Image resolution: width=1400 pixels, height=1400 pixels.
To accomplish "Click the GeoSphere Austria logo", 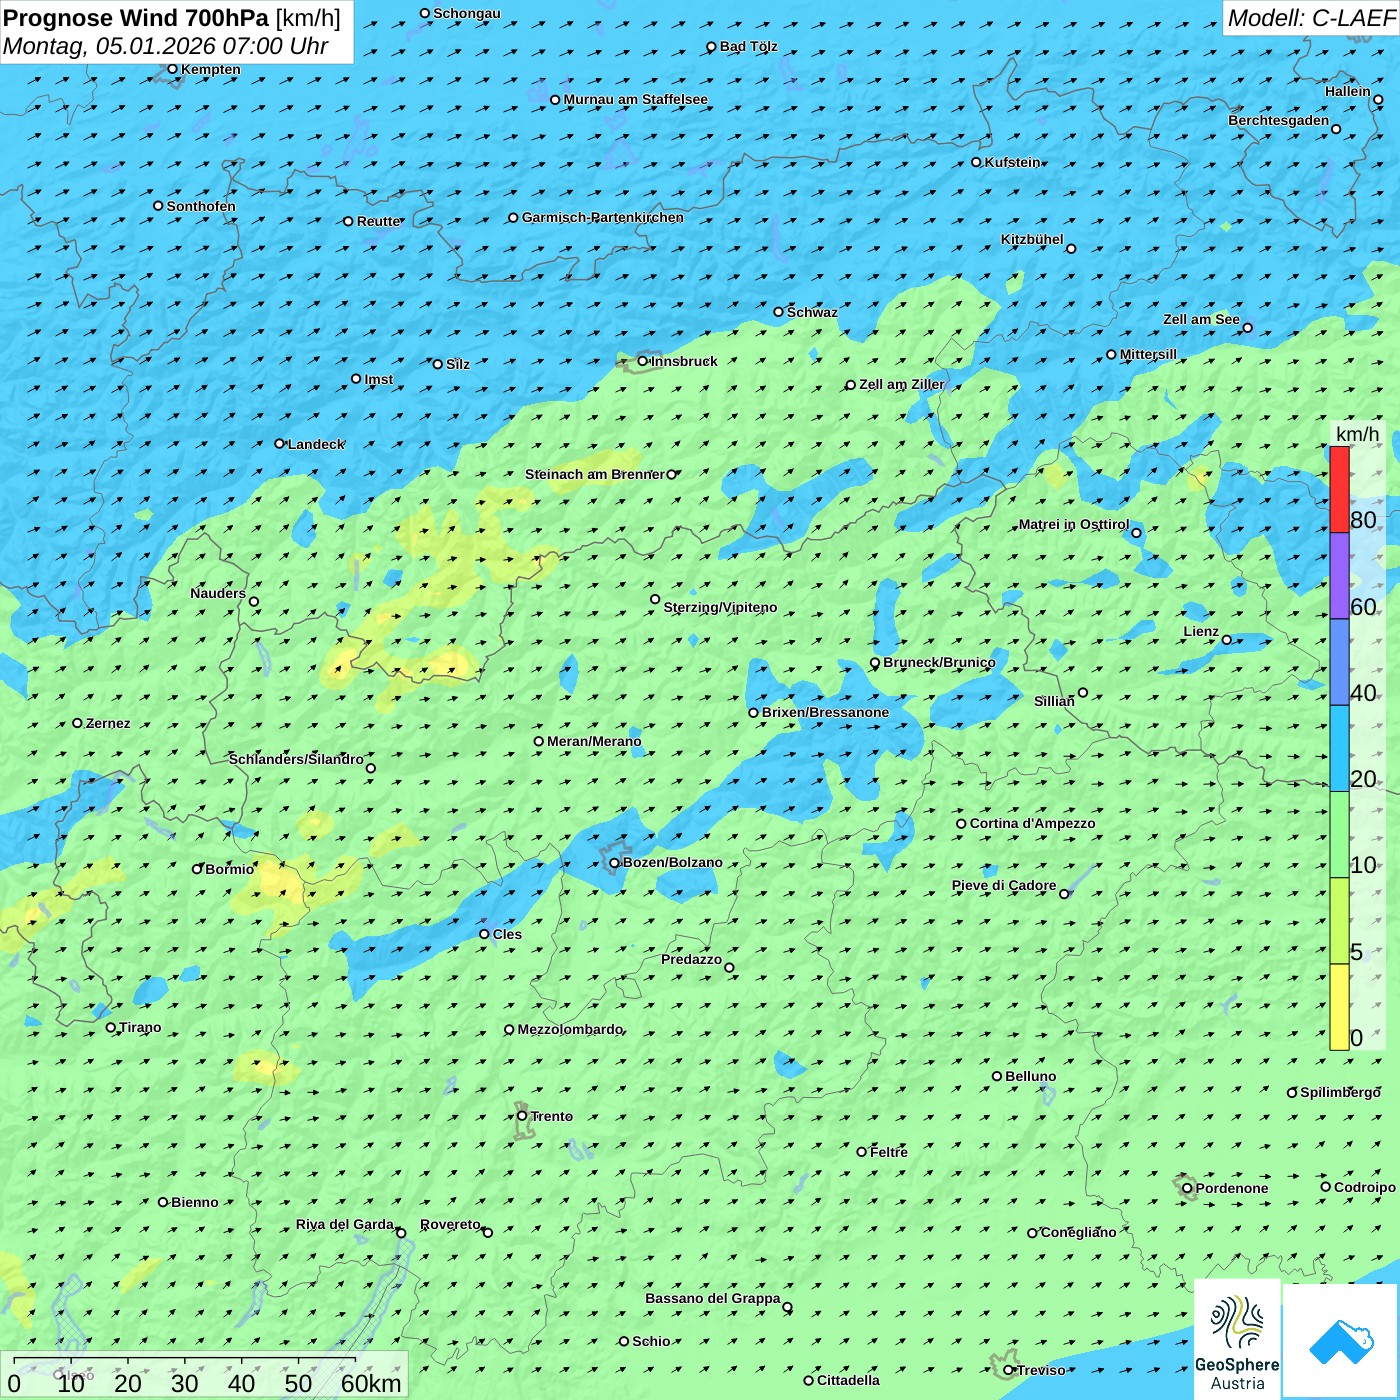I will pos(1237,1340).
